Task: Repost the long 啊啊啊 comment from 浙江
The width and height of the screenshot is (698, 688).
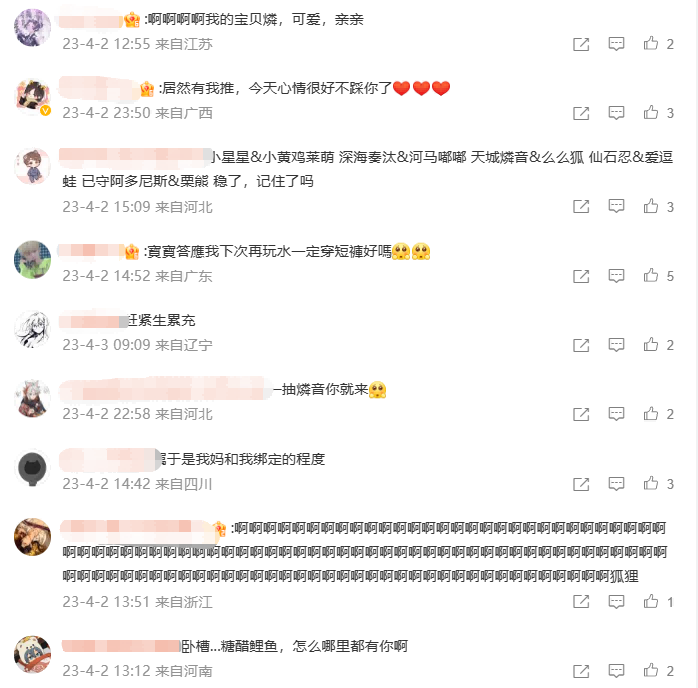Action: click(581, 602)
